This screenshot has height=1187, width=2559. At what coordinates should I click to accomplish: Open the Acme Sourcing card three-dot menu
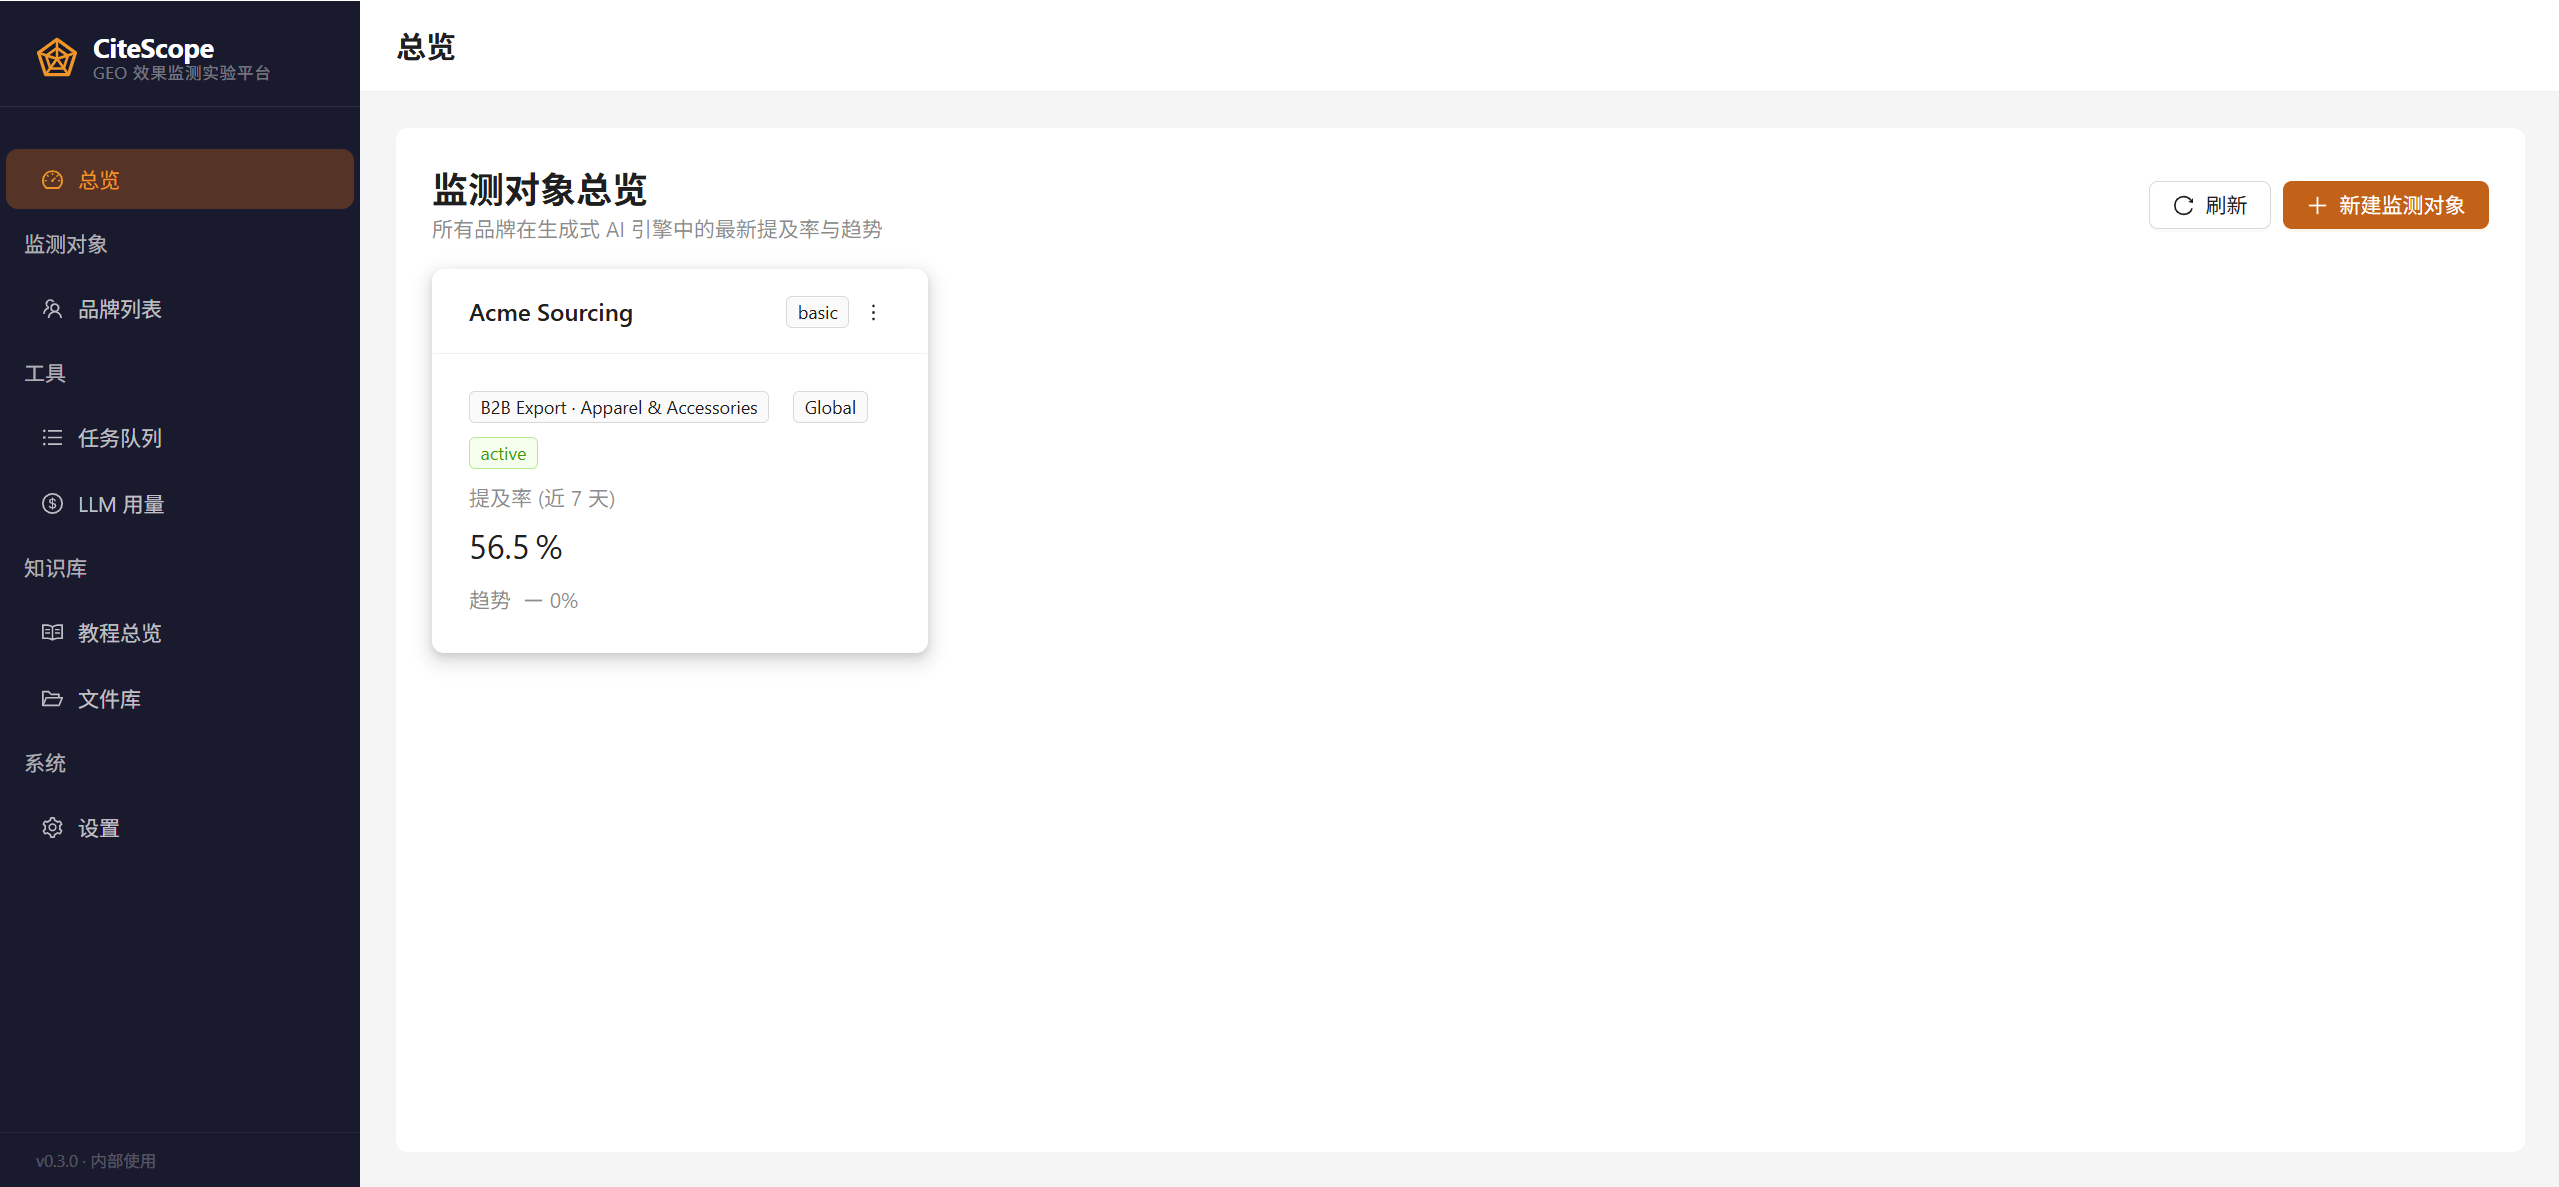pos(873,313)
